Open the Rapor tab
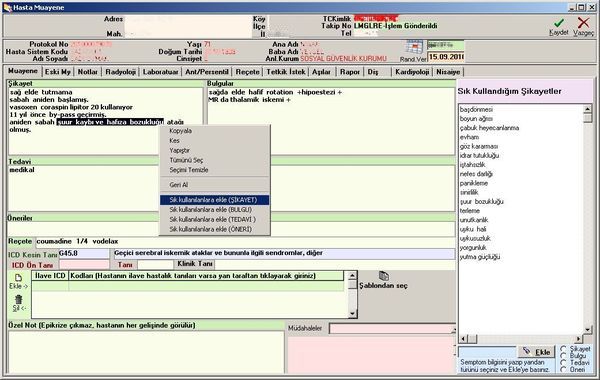Viewport: 600px width, 380px height. [350, 72]
